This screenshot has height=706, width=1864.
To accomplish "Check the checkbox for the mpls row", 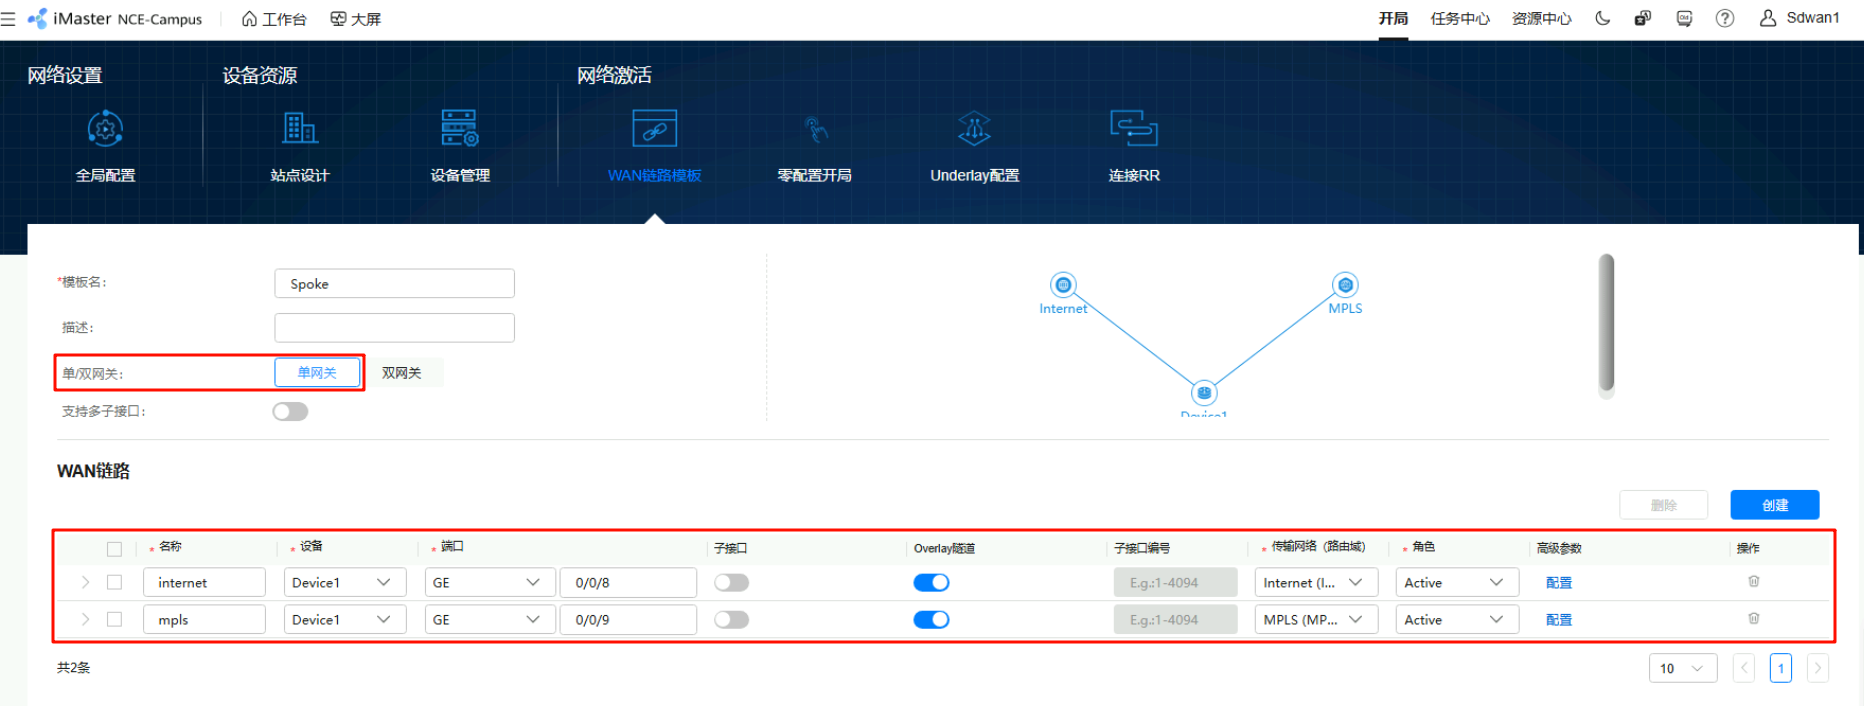I will tap(115, 620).
